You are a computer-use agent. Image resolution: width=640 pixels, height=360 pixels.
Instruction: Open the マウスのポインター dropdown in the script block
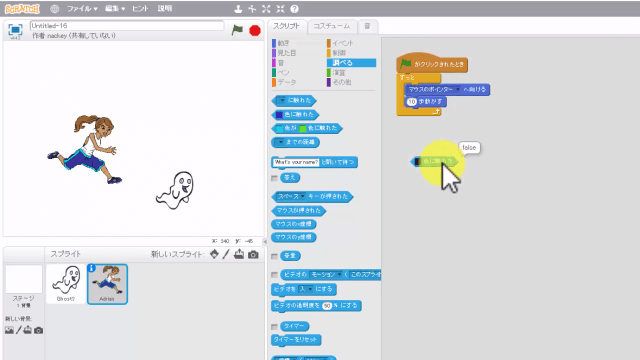(x=458, y=89)
